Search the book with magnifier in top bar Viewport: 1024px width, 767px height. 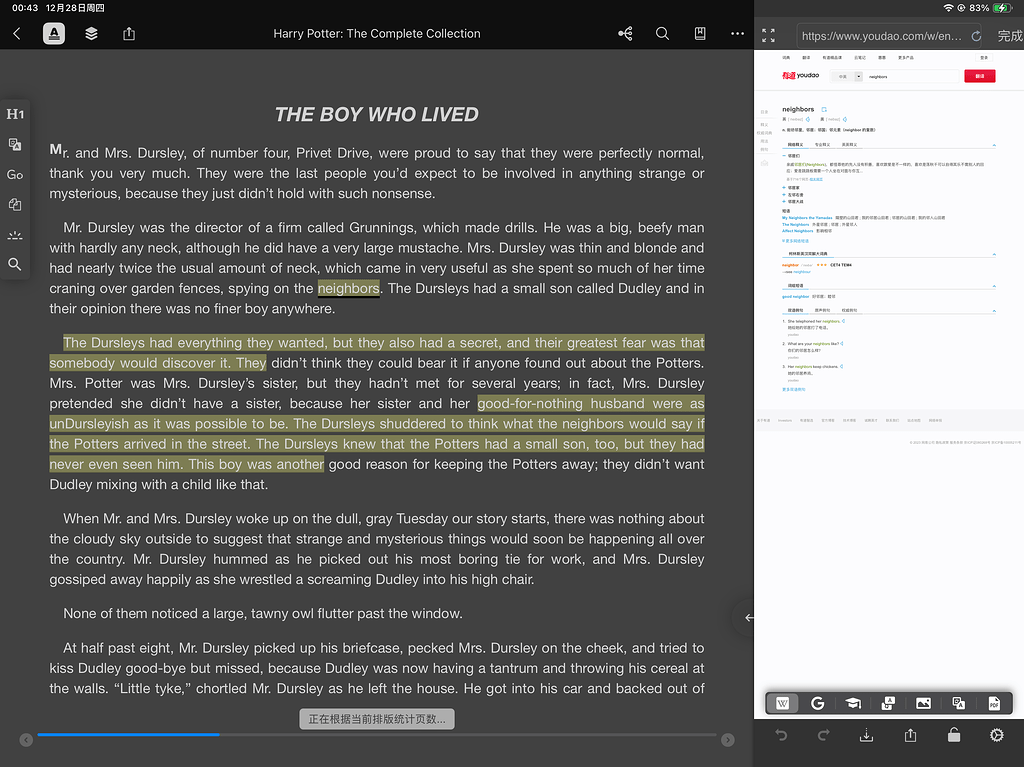click(x=662, y=34)
